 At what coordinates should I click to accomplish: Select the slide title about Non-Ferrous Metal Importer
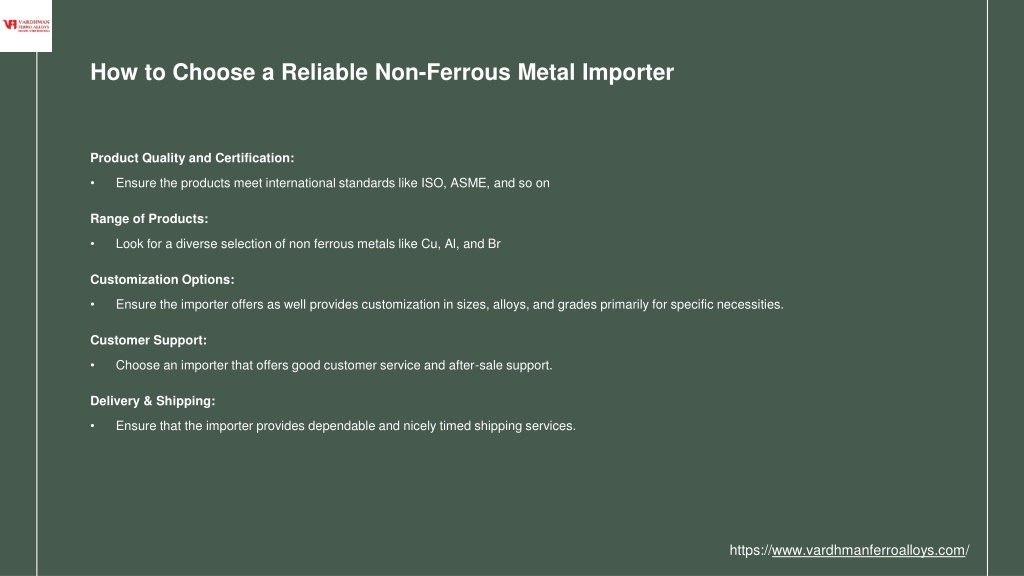[x=381, y=72]
